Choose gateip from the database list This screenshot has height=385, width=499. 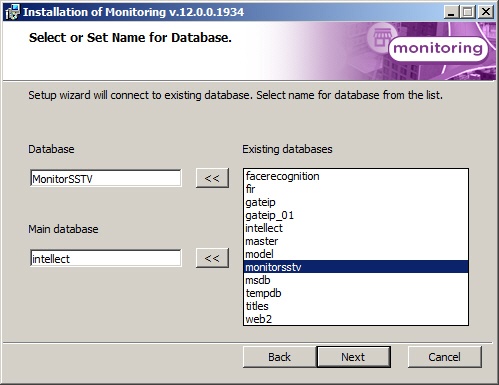click(356, 202)
